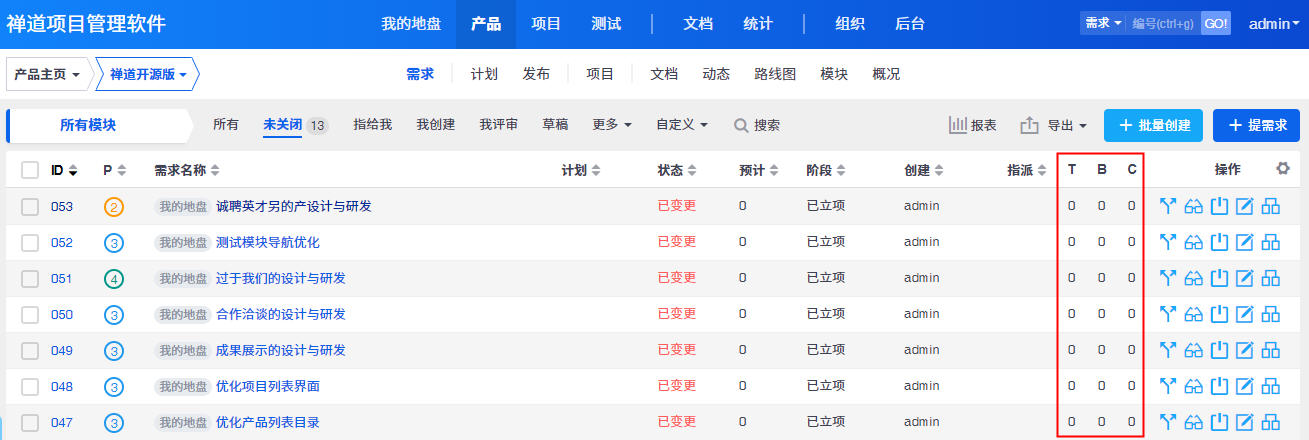Click the edit pencil icon for story 050
The height and width of the screenshot is (440, 1309).
pos(1245,315)
